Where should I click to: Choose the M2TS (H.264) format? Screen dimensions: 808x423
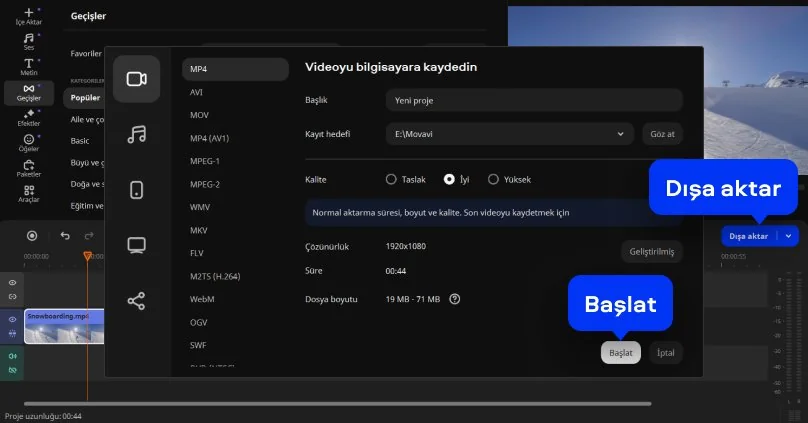215,276
